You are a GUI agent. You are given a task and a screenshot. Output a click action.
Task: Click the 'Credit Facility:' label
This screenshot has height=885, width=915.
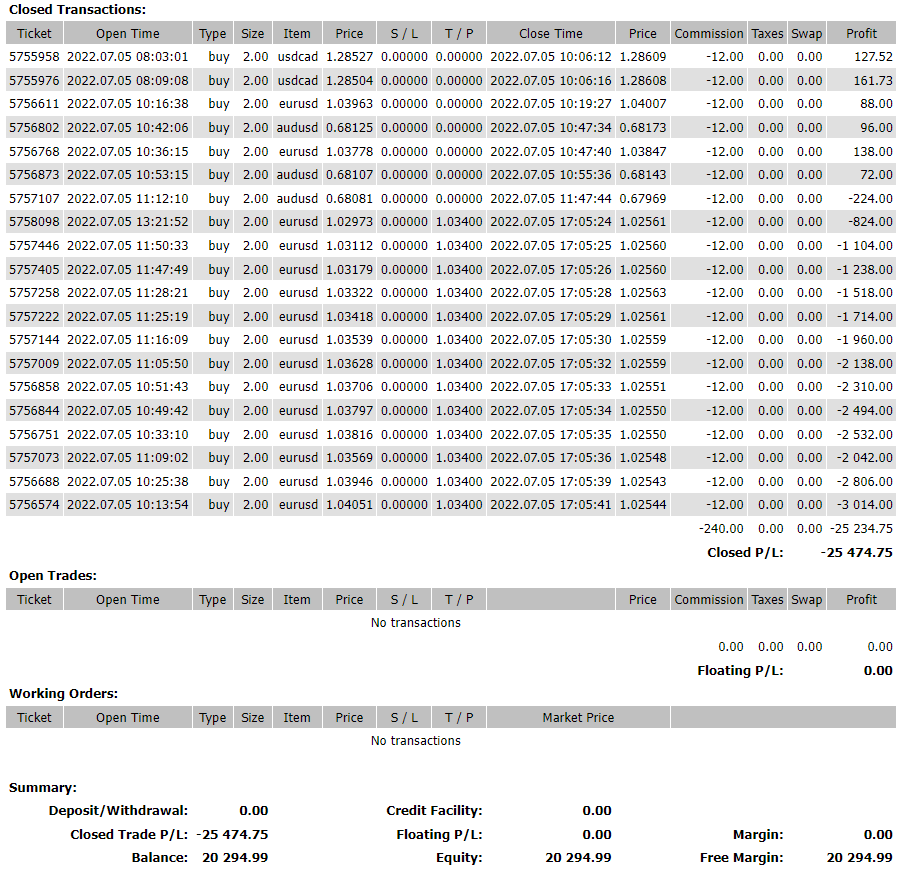(434, 811)
